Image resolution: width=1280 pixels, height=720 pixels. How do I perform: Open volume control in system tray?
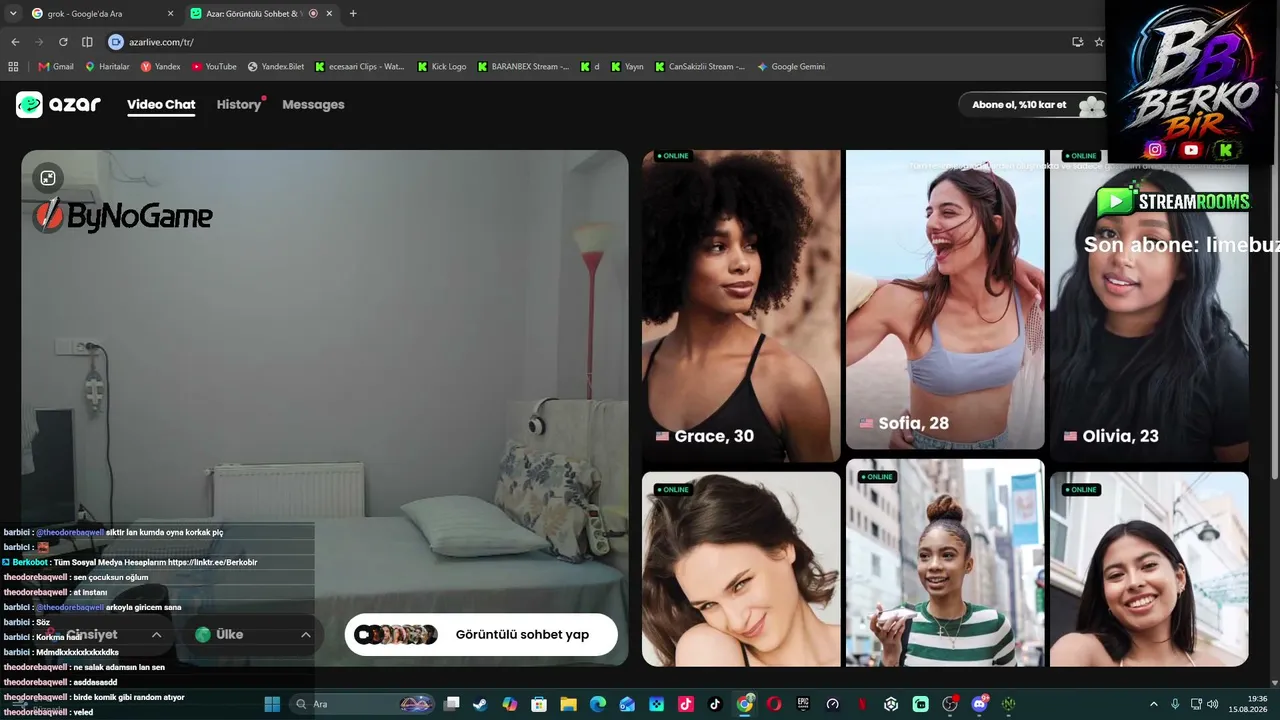coord(1212,704)
